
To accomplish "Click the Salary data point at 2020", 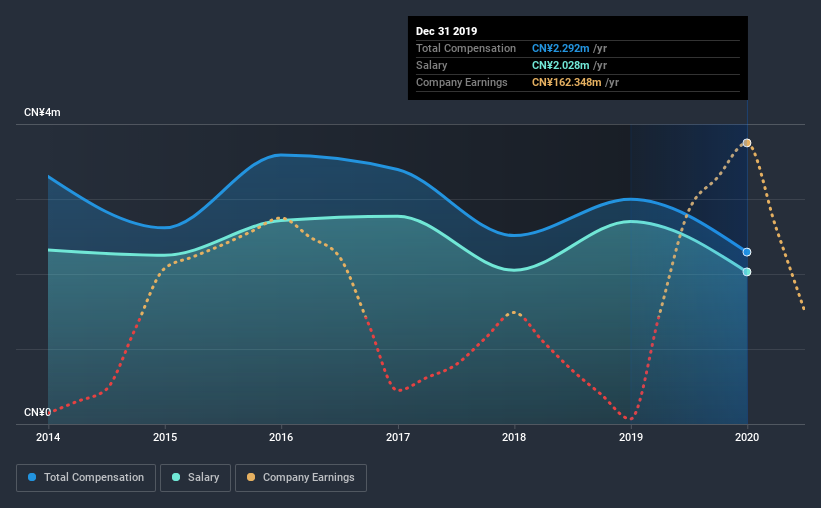I will (747, 272).
